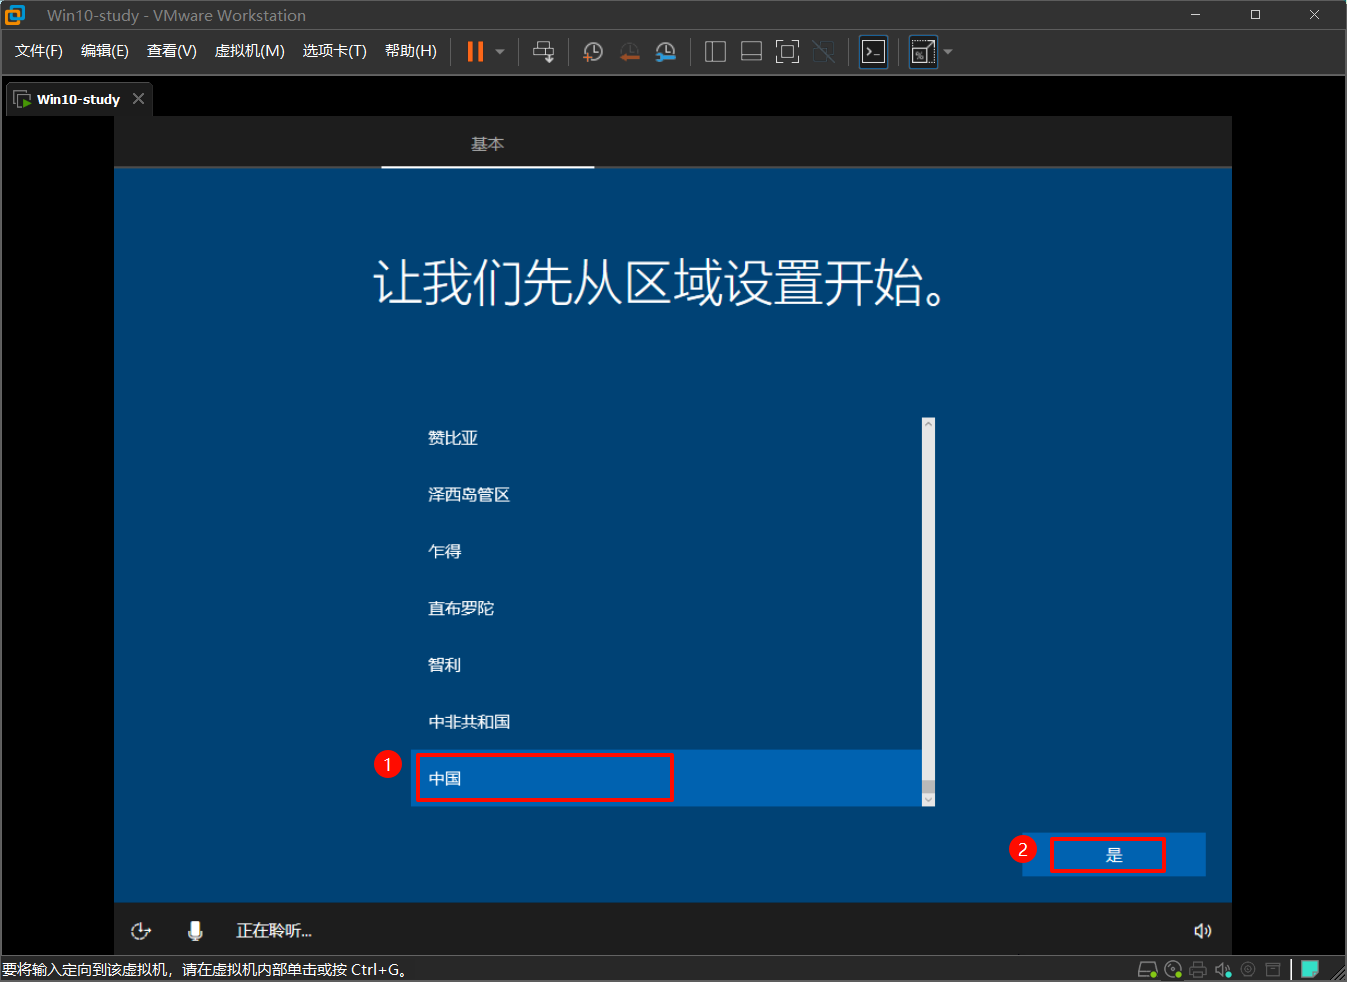
Task: Open the Snapshot Manager
Action: click(665, 51)
